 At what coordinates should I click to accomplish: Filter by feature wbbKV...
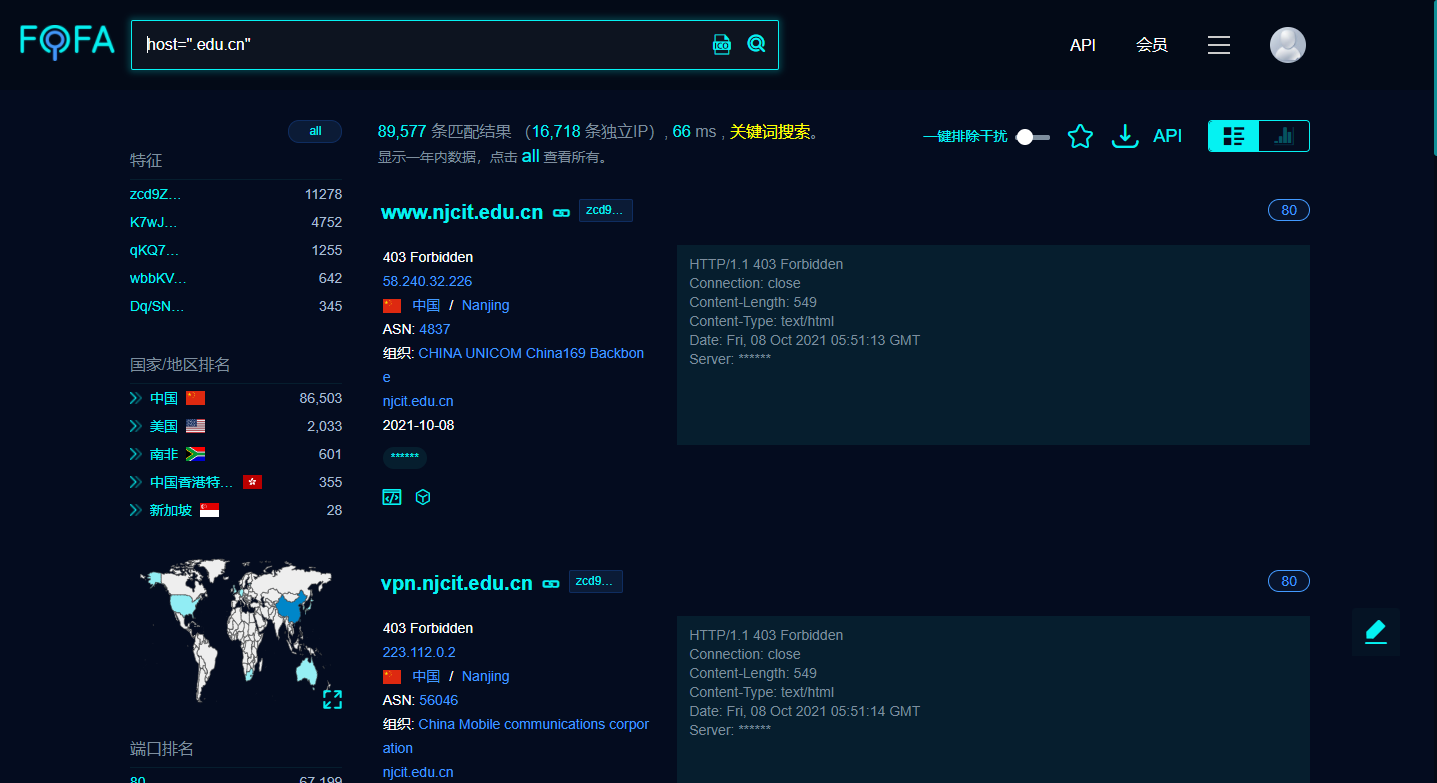pyautogui.click(x=158, y=278)
